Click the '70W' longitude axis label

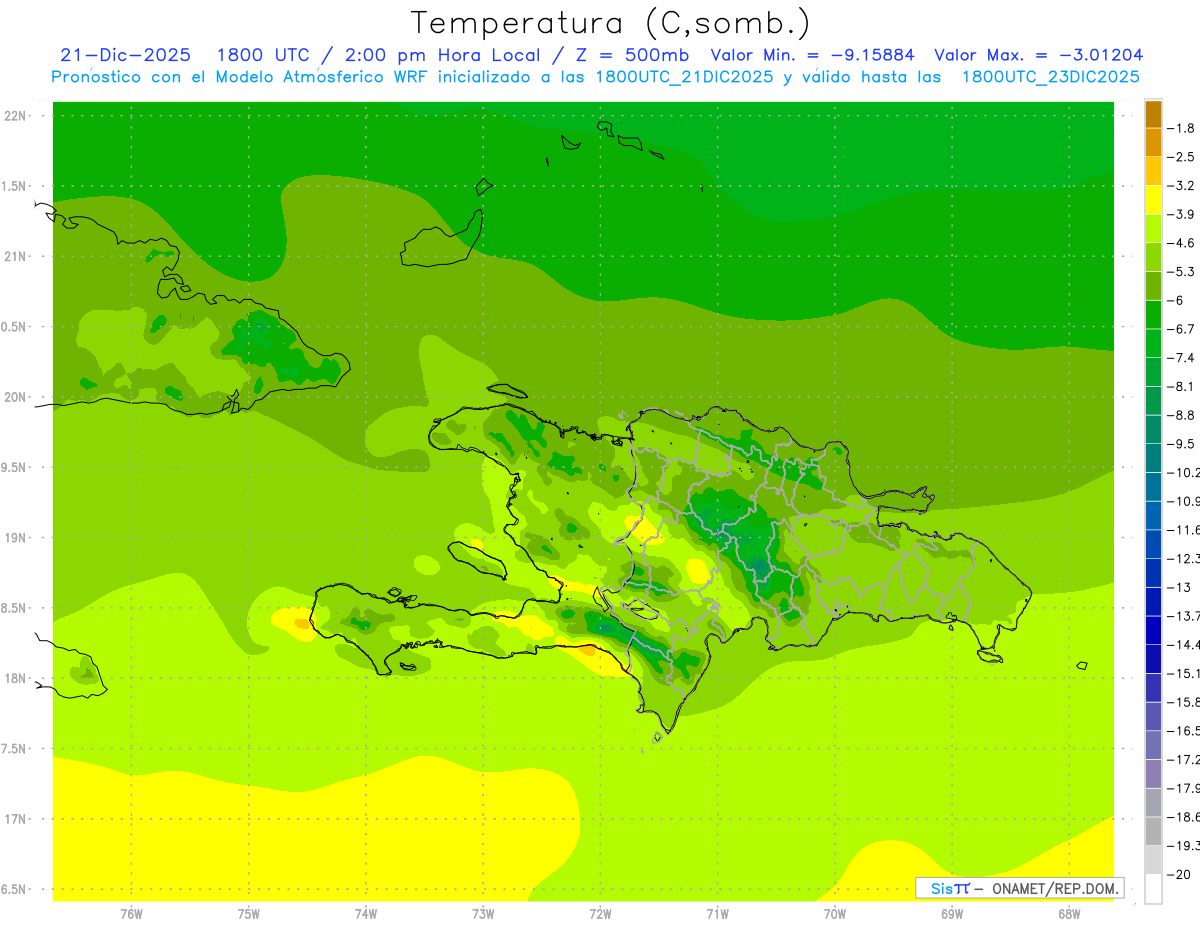(835, 914)
